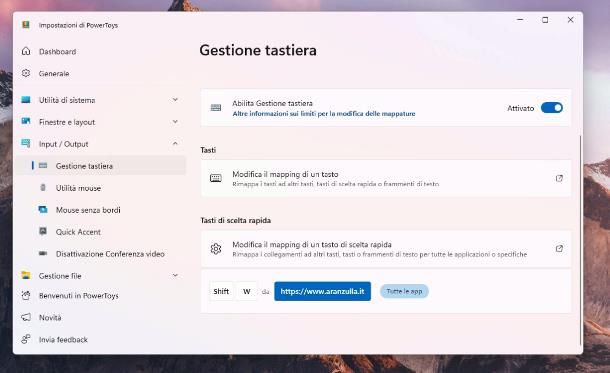Click the Tasti section heading
Viewport: 610px width, 373px height.
tap(208, 150)
